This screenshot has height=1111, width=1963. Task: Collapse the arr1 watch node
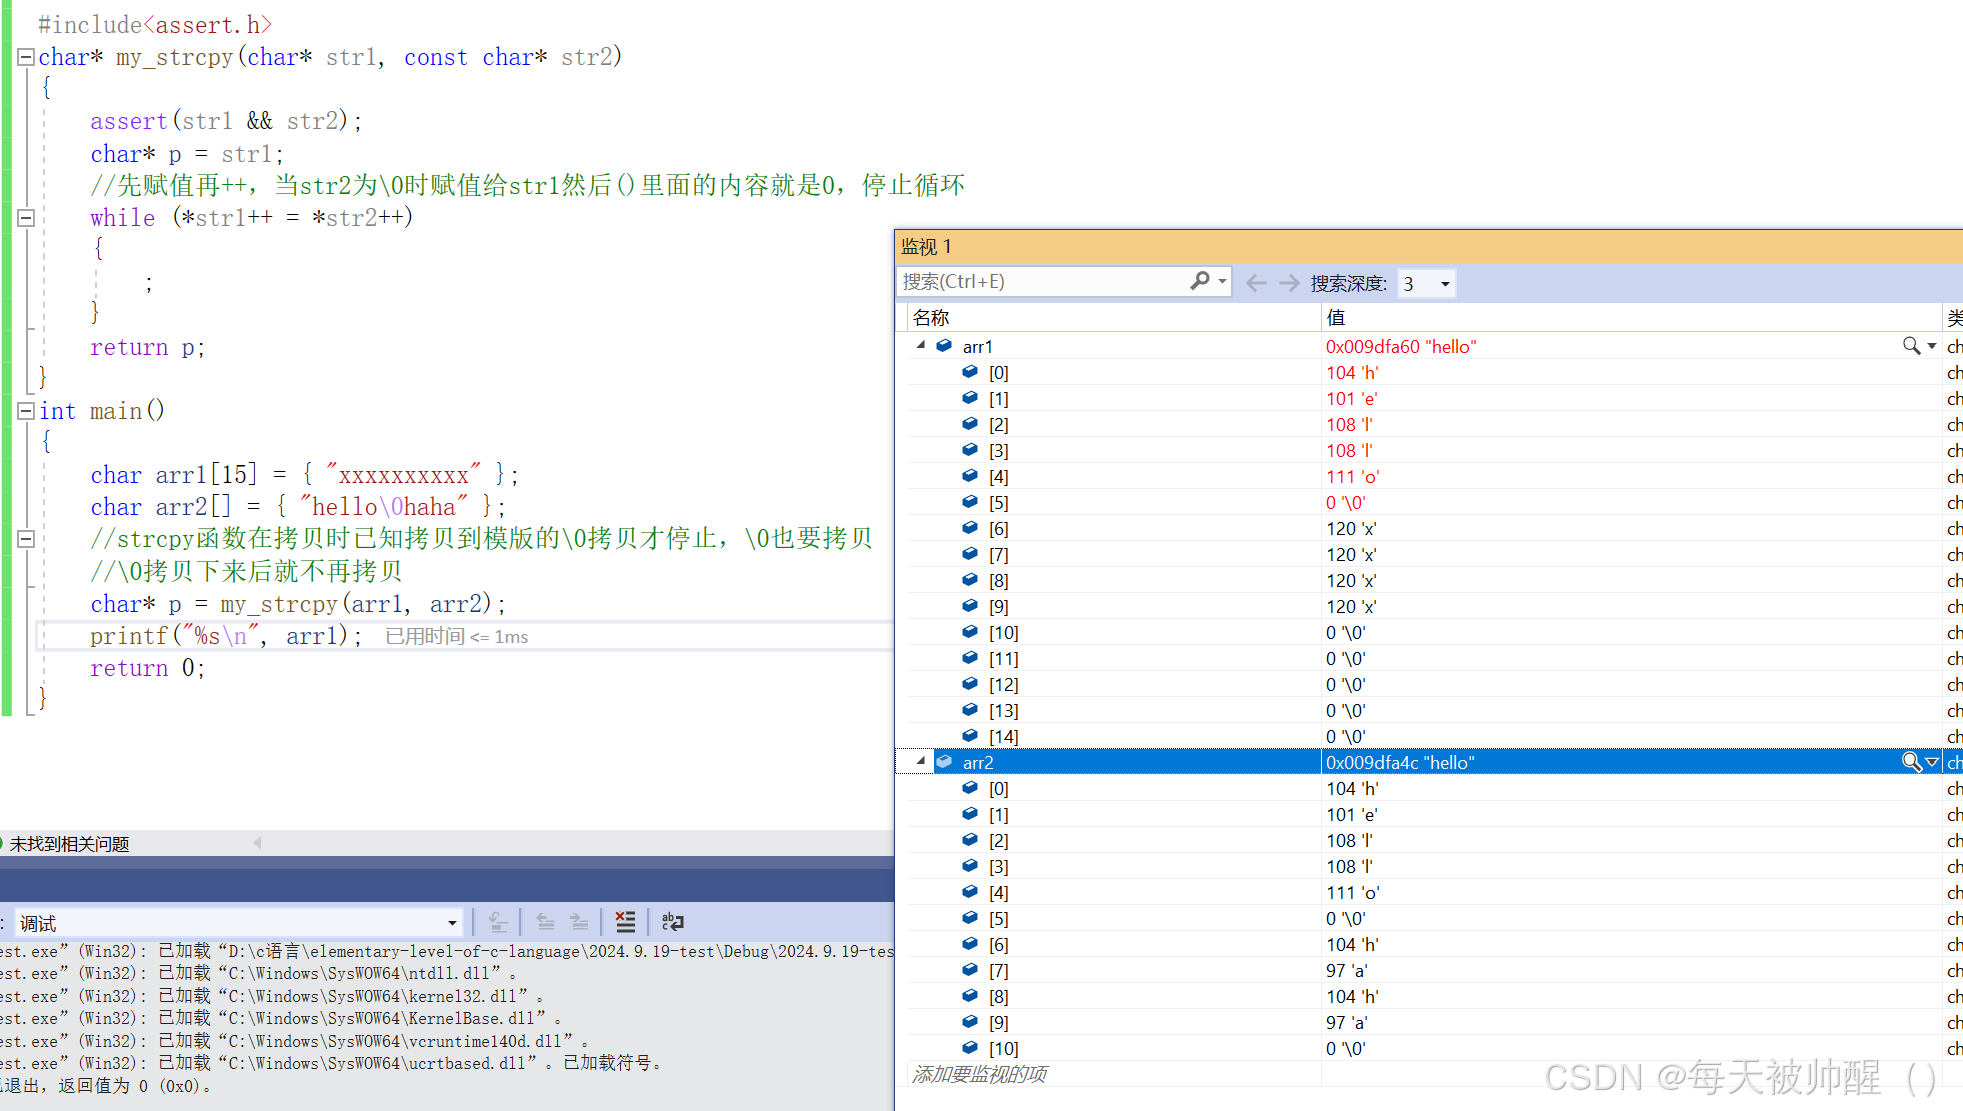[x=921, y=346]
